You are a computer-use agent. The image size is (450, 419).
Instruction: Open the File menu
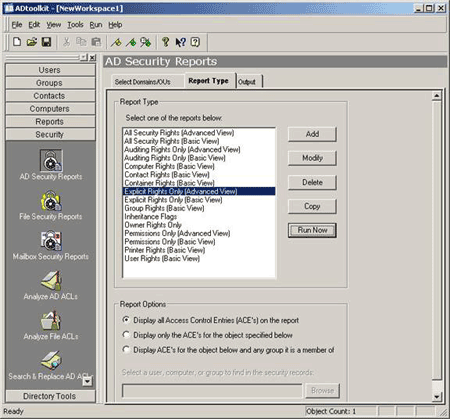click(17, 25)
